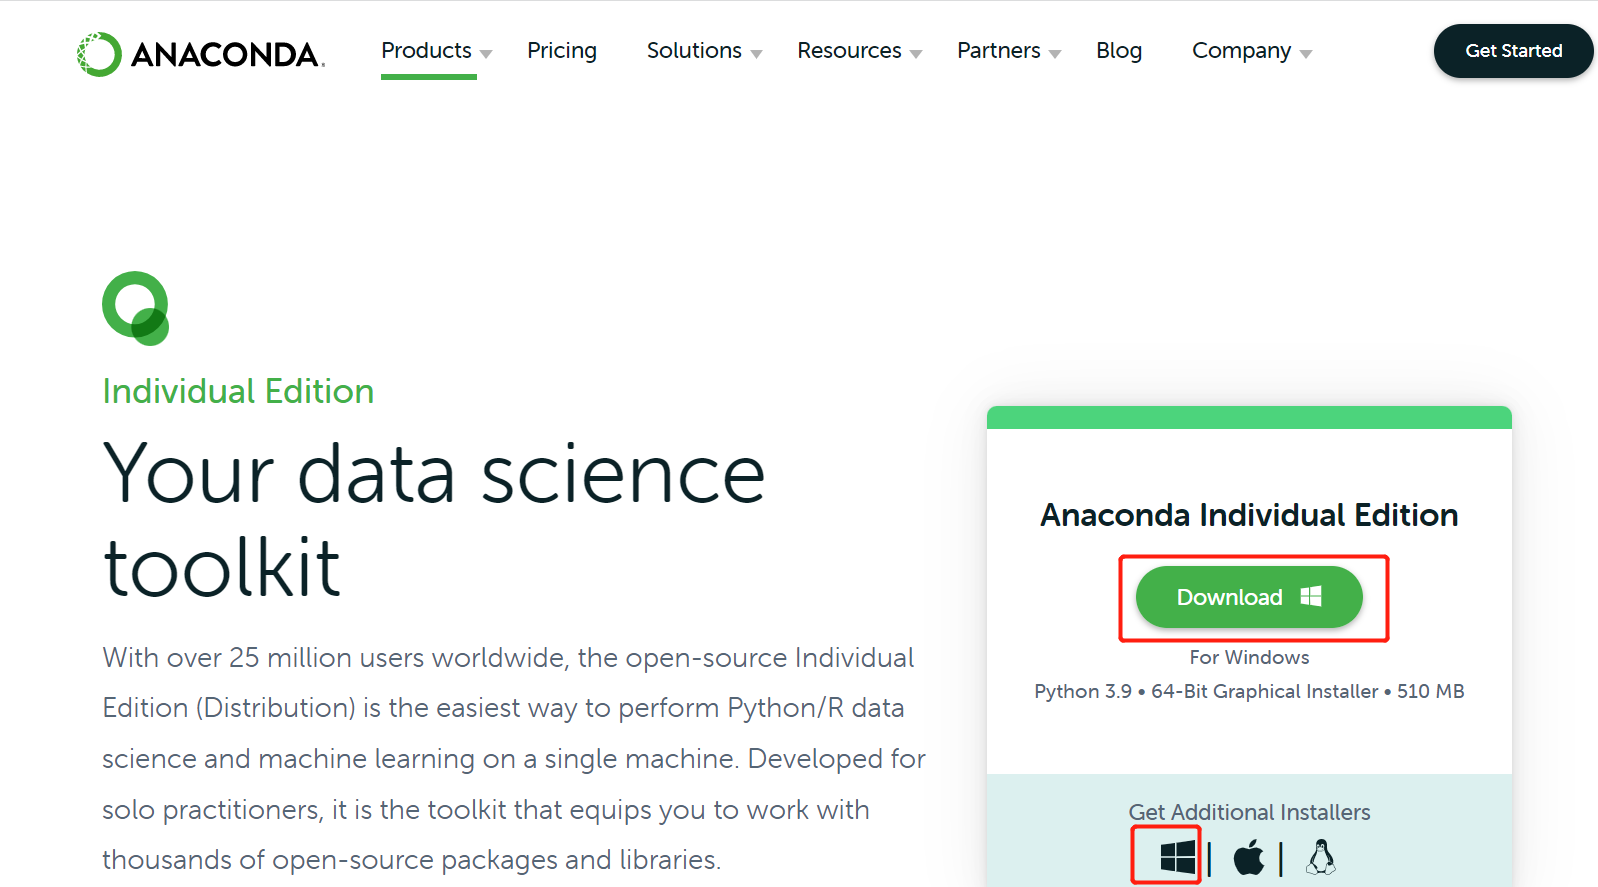Click the green Download button
This screenshot has width=1598, height=887.
pos(1249,597)
